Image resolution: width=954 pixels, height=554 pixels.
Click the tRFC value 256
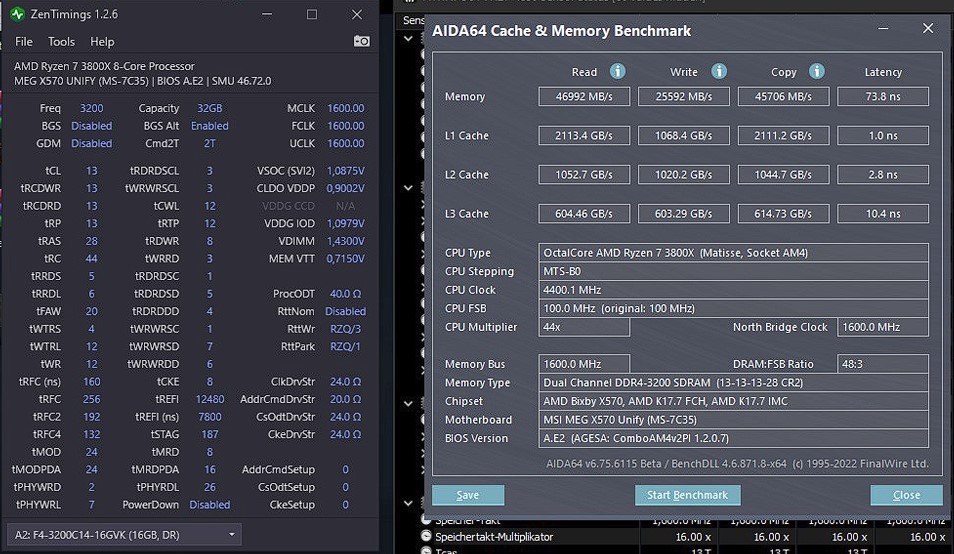coord(91,400)
